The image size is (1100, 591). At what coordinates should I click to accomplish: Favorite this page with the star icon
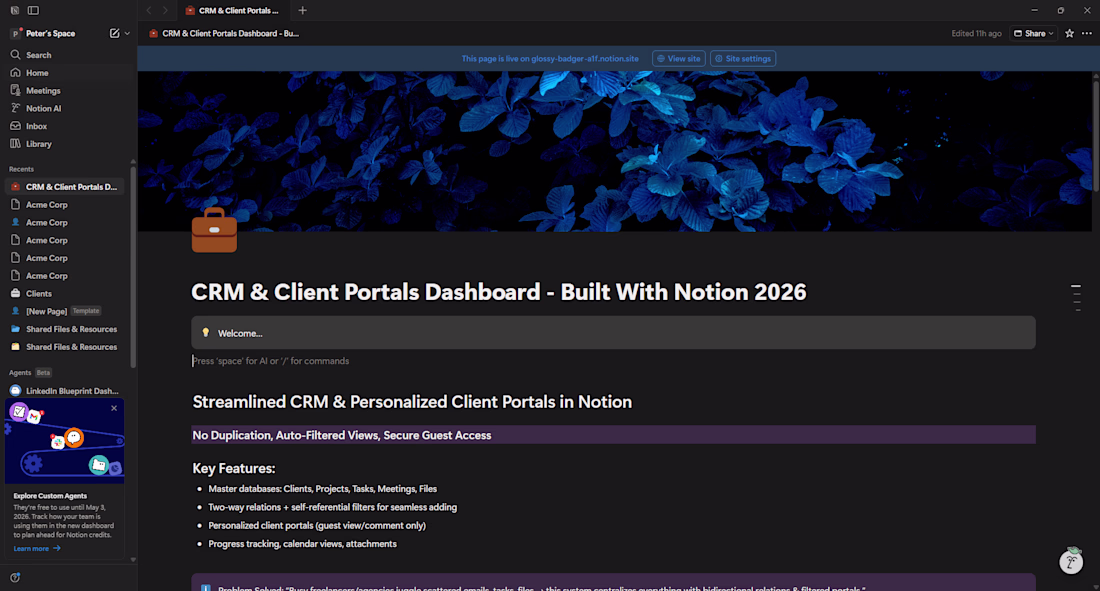point(1069,33)
